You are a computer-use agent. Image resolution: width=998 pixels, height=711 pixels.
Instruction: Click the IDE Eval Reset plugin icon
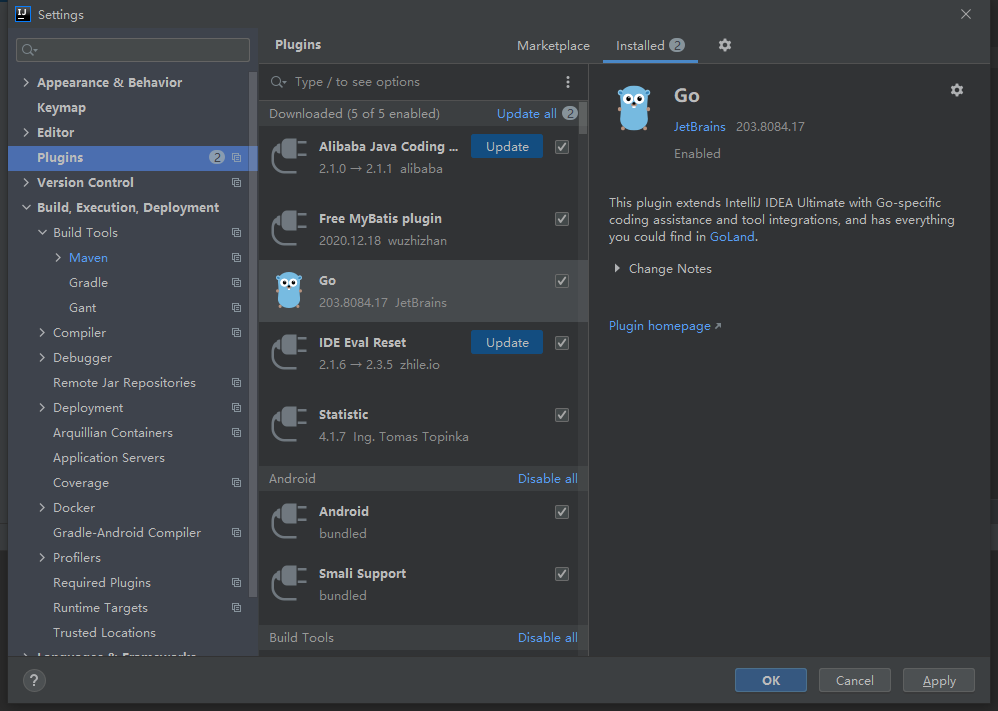click(x=289, y=352)
